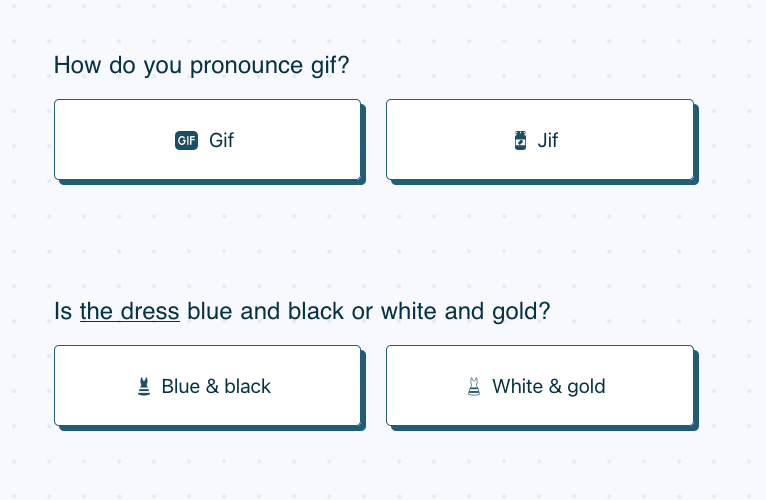766x500 pixels.
Task: Choose the White & gold answer
Action: coord(539,386)
